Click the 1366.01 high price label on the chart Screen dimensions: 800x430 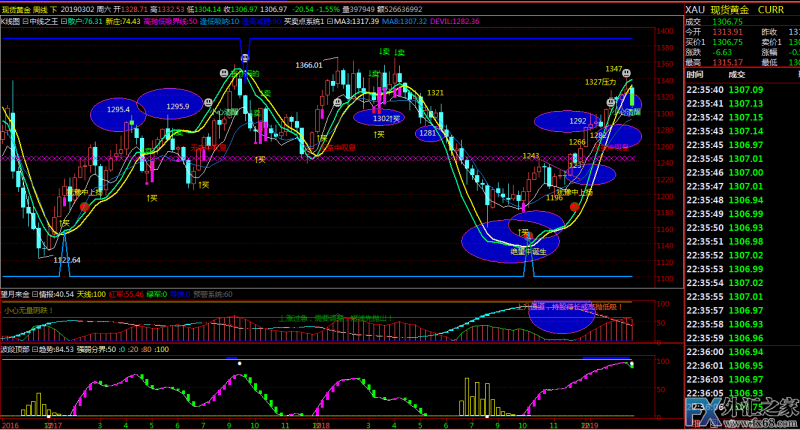pyautogui.click(x=309, y=65)
